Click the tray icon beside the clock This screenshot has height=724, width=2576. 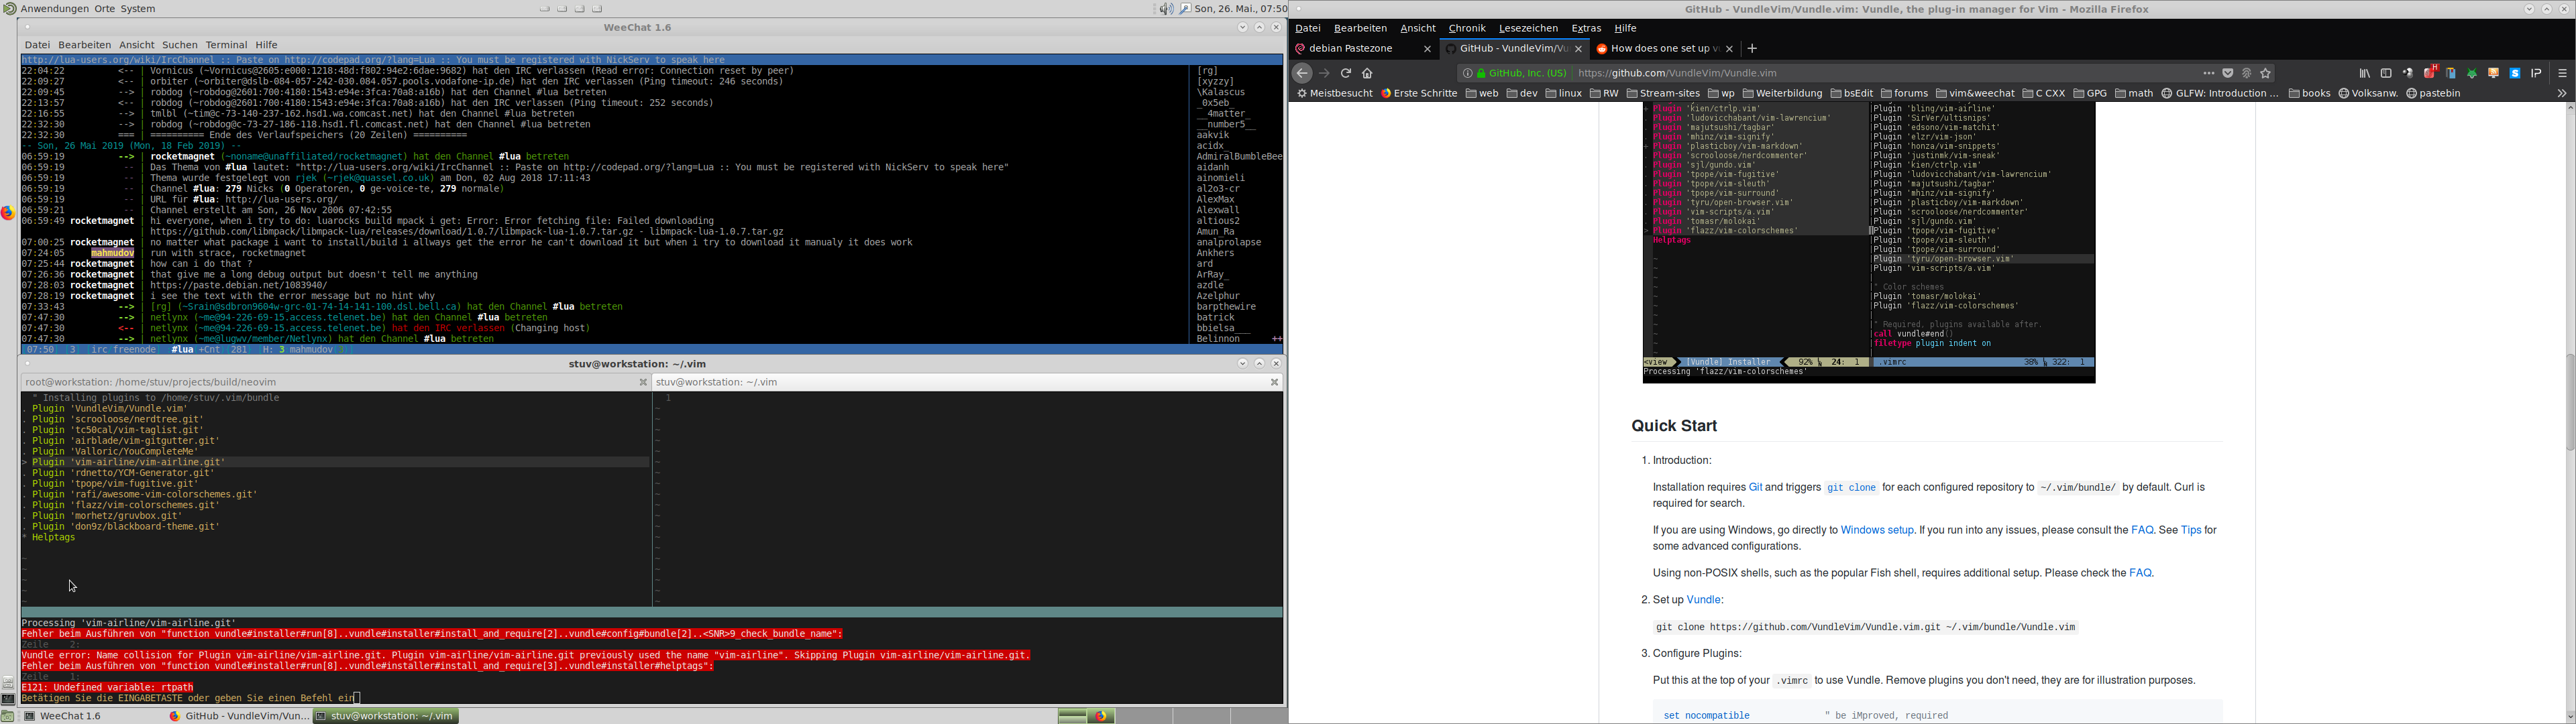1185,9
